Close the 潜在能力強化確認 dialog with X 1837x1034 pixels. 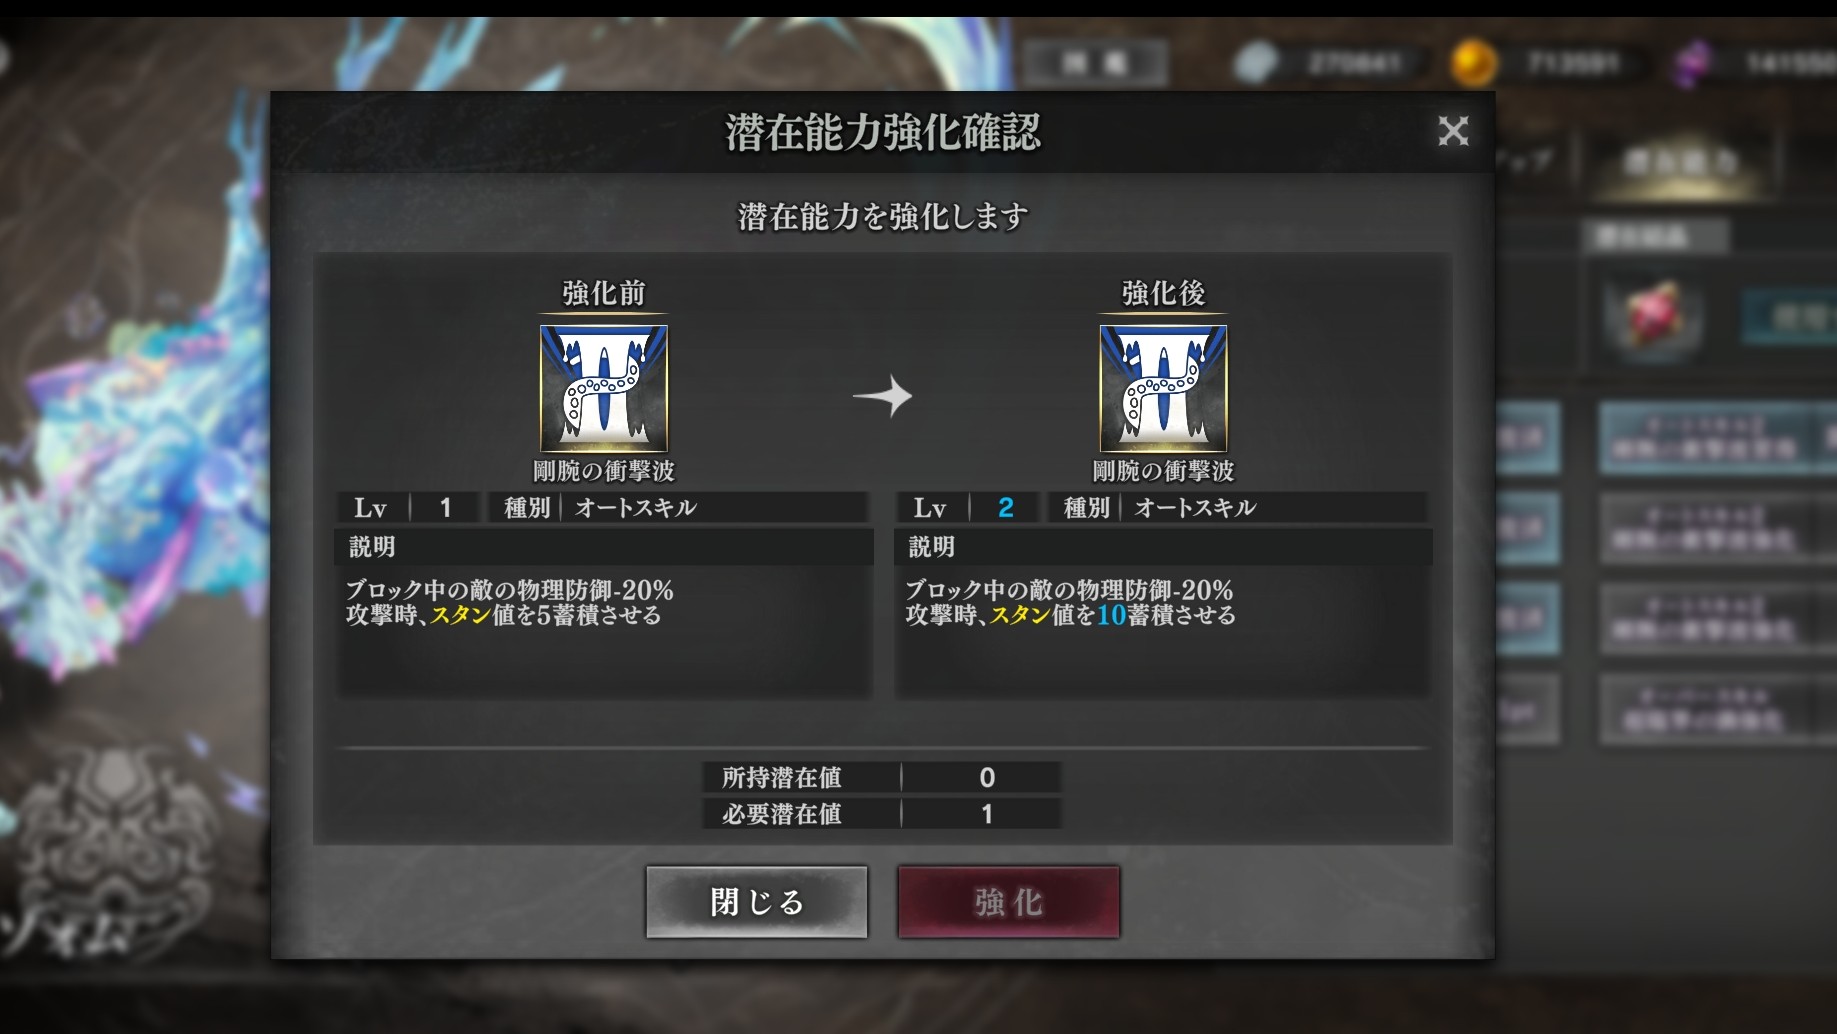click(1453, 131)
